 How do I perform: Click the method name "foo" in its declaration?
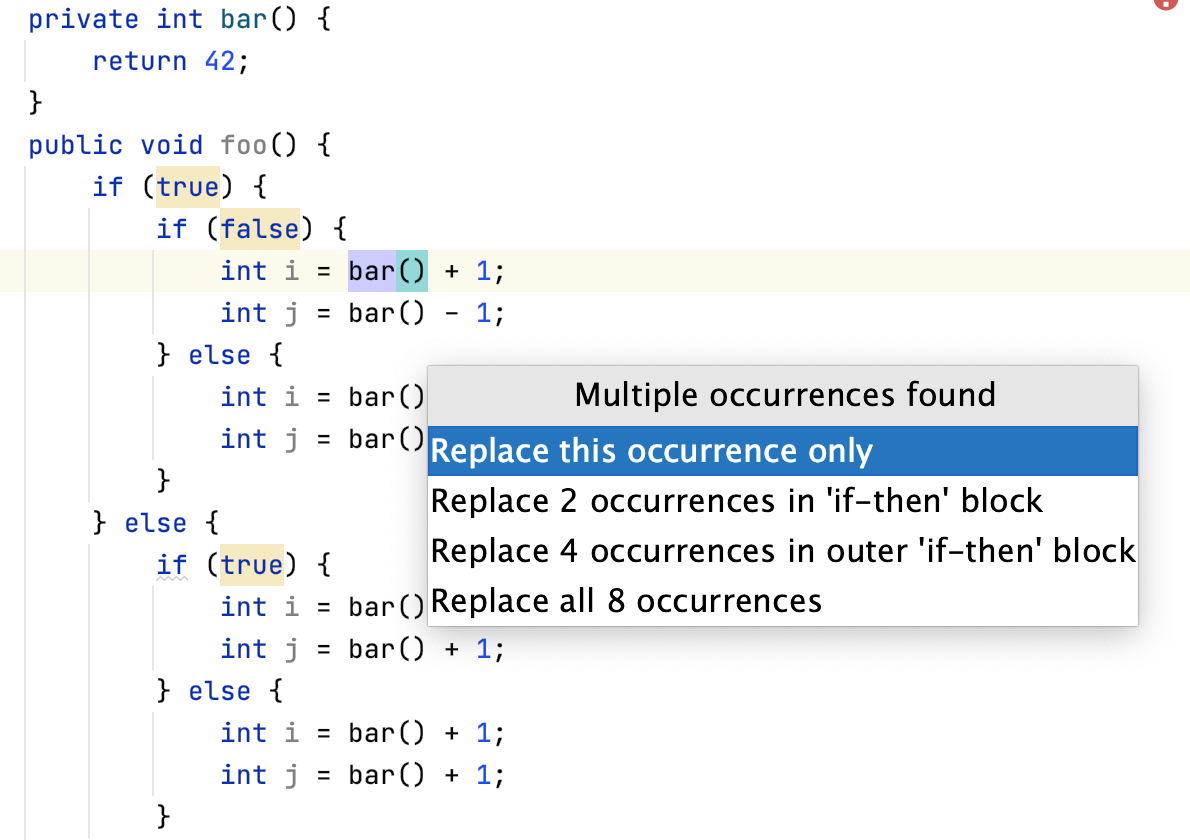(244, 146)
